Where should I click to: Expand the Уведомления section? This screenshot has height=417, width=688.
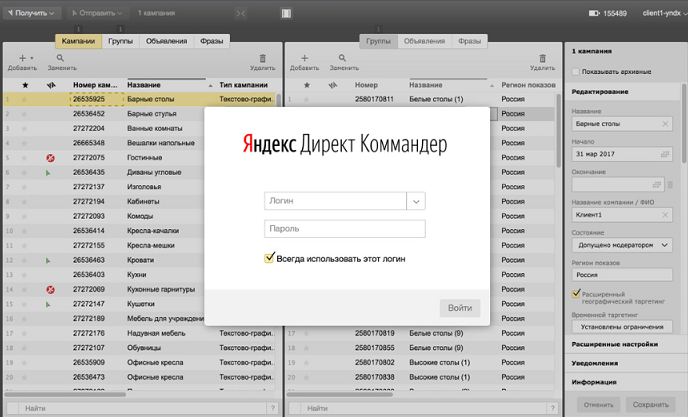pyautogui.click(x=624, y=363)
